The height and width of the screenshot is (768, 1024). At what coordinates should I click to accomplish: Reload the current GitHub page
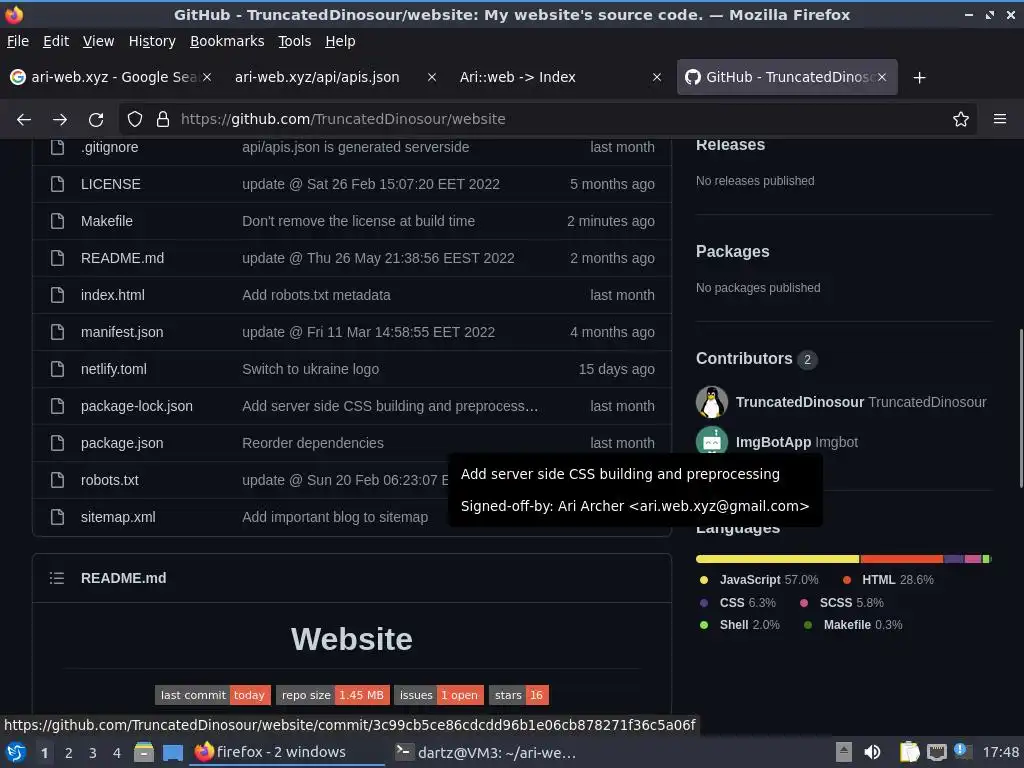[96, 120]
